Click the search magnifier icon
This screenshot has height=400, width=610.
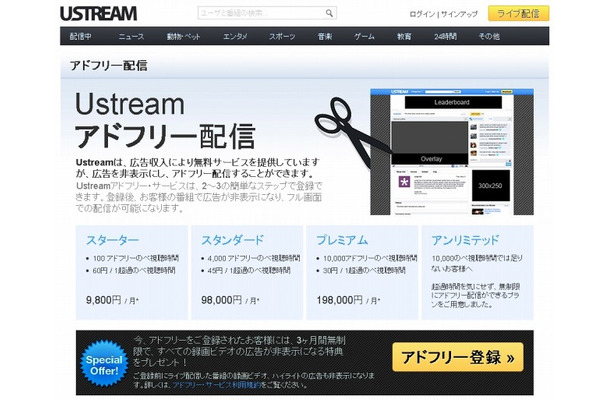pos(329,13)
